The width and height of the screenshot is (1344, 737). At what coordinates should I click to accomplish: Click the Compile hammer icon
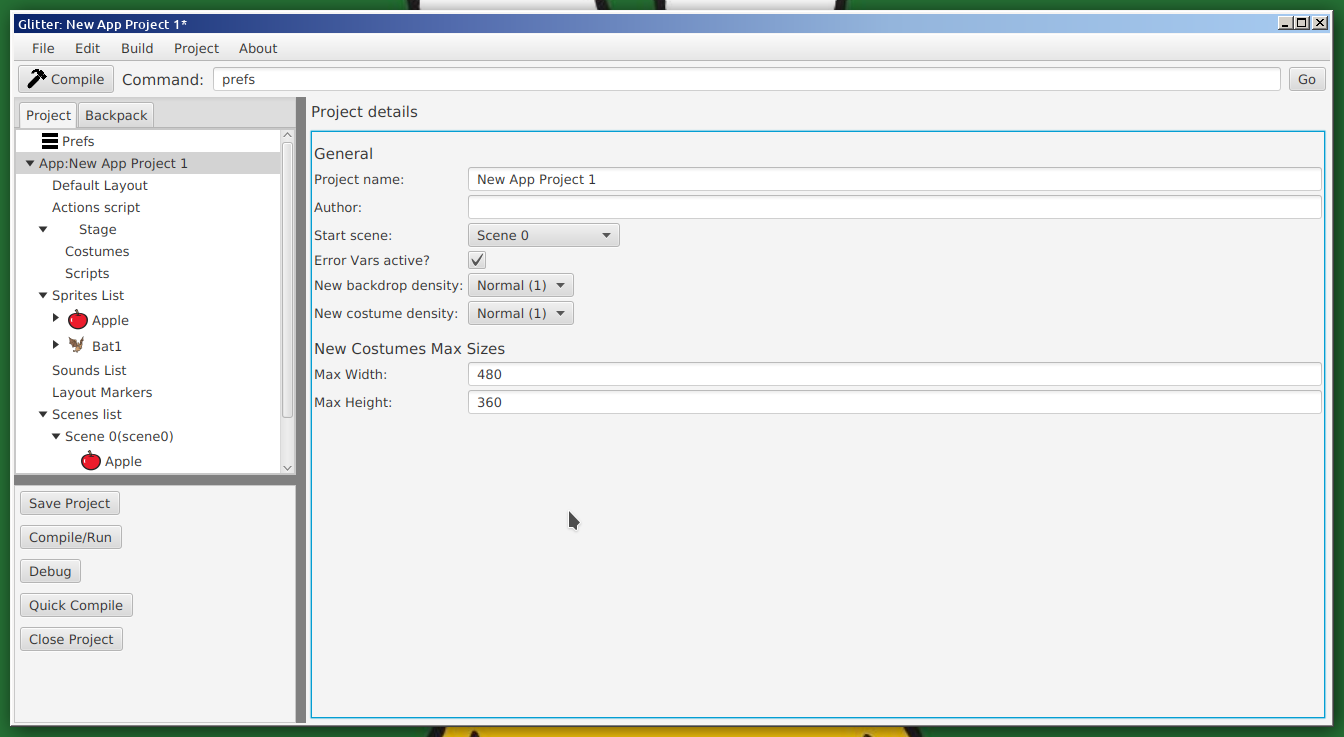coord(37,79)
